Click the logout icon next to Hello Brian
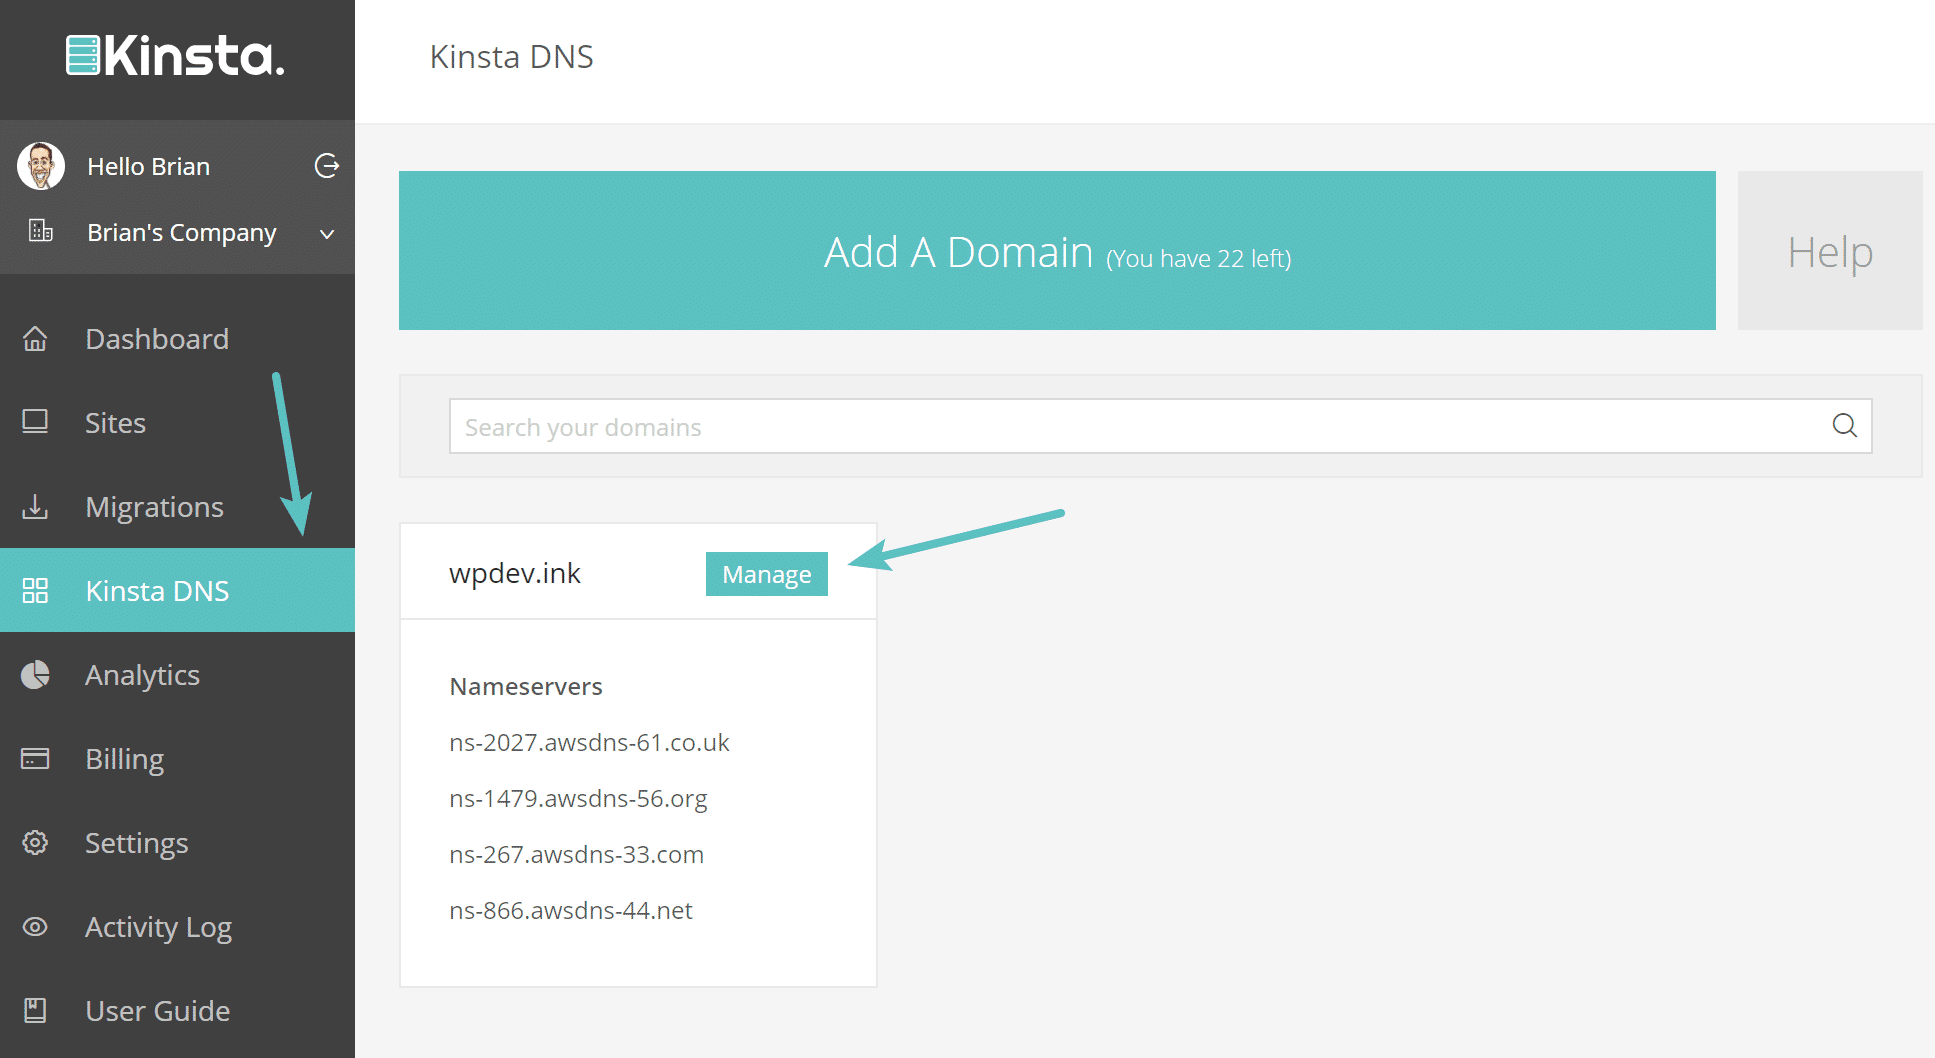Viewport: 1935px width, 1058px height. [x=327, y=166]
